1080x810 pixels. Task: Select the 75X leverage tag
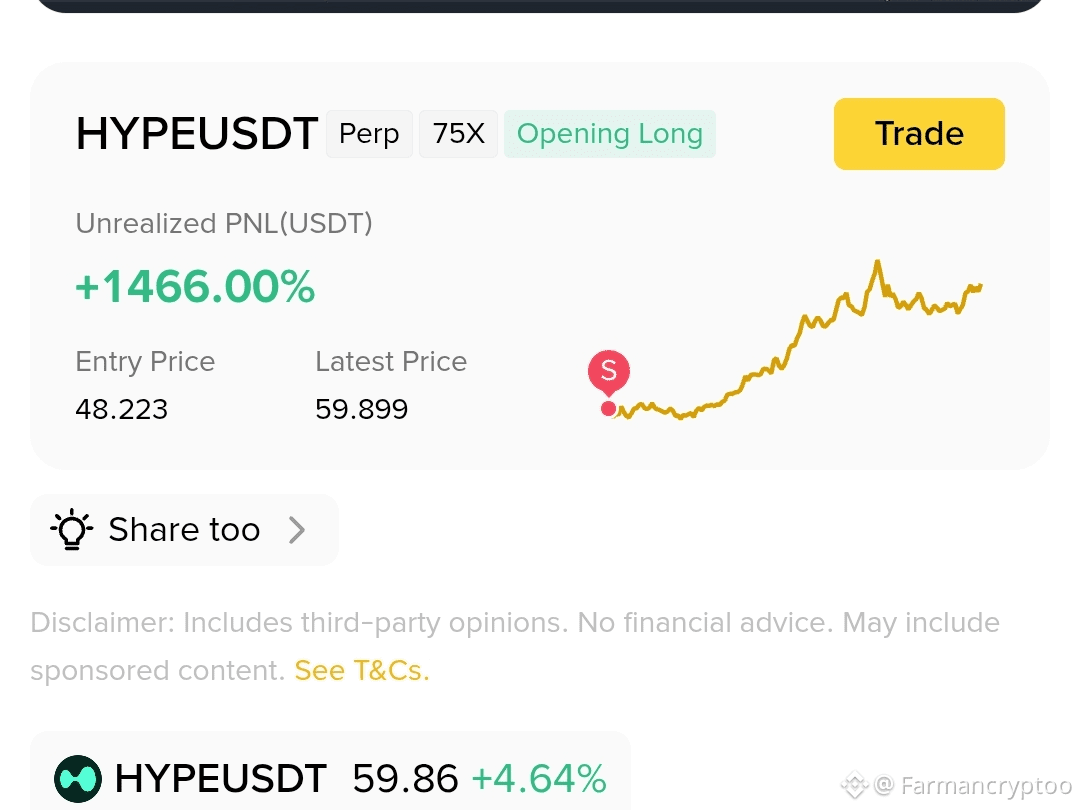click(458, 134)
